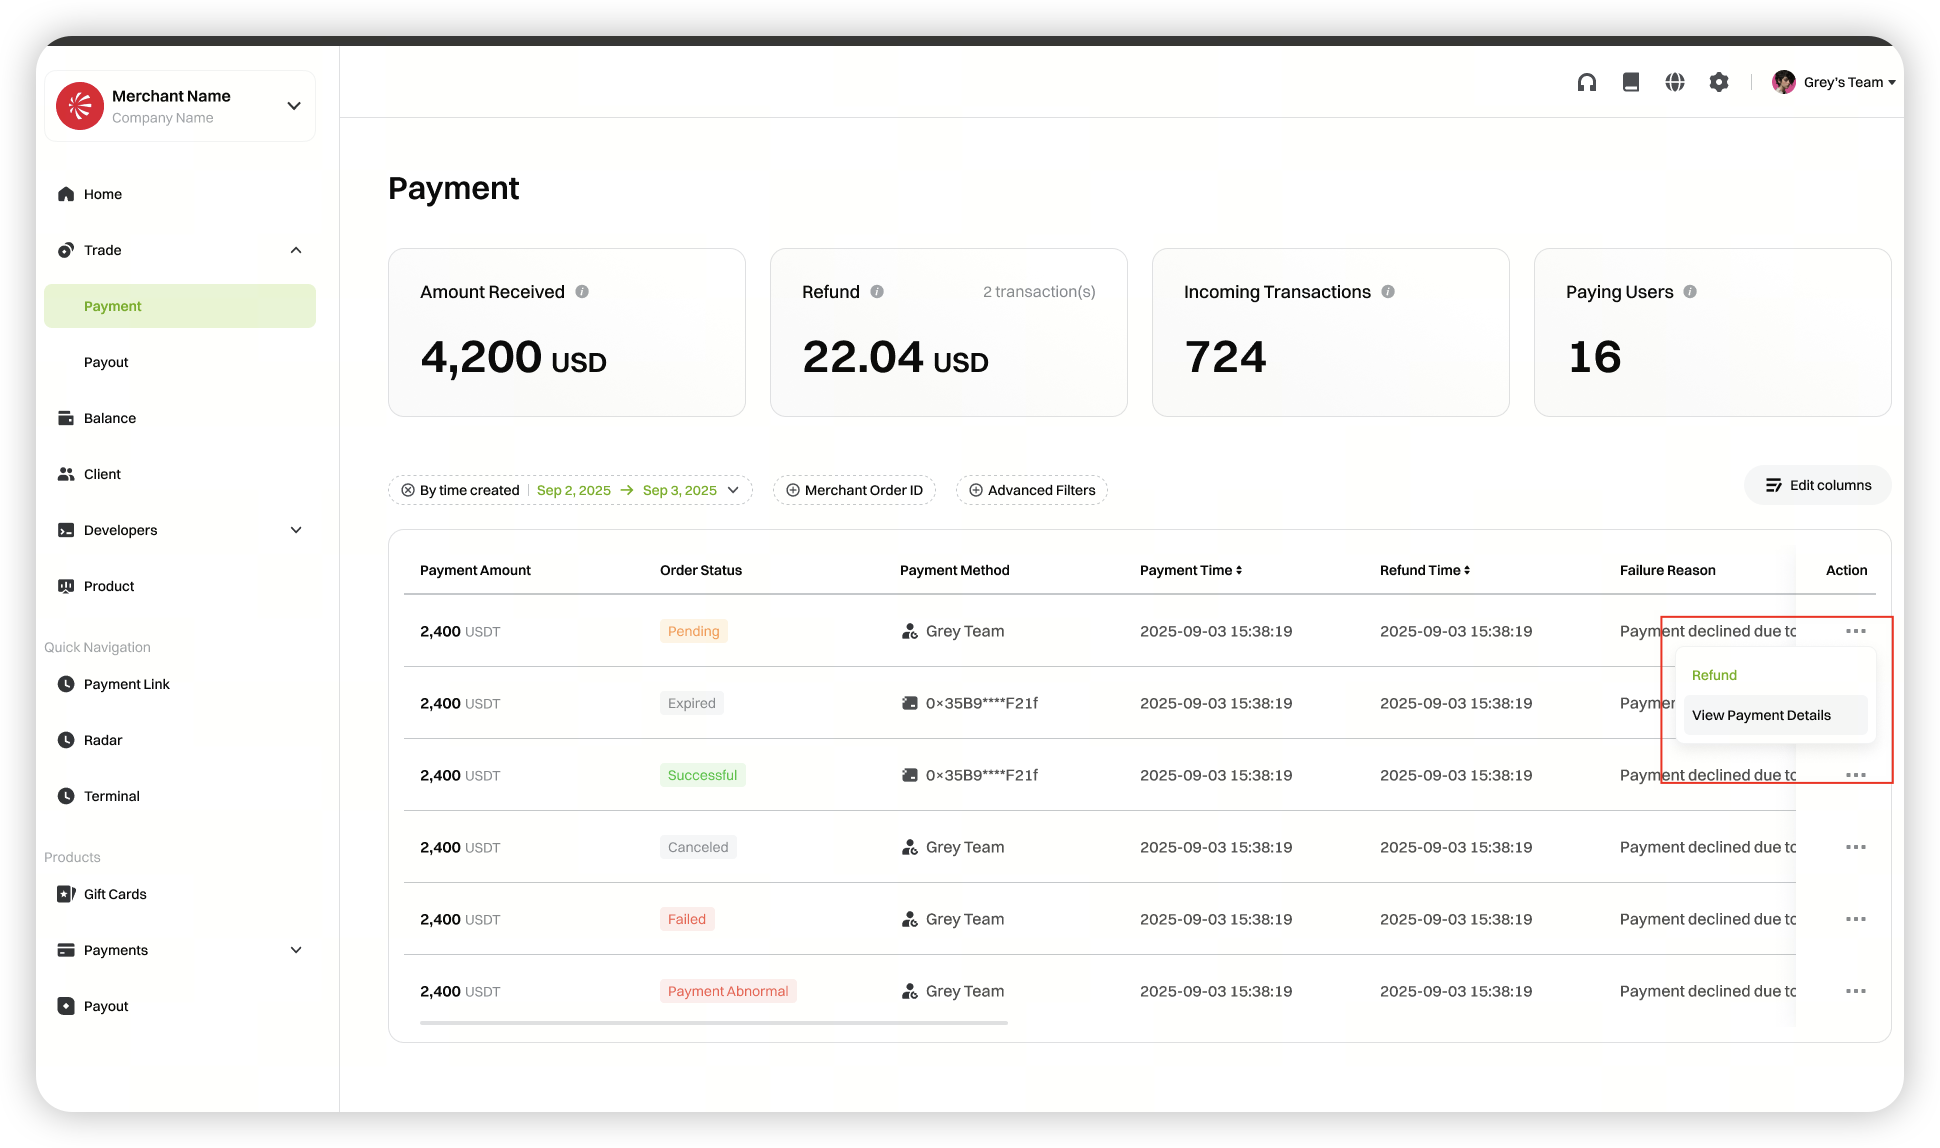1940x1148 pixels.
Task: Choose View Payment Details menu option
Action: (x=1762, y=715)
